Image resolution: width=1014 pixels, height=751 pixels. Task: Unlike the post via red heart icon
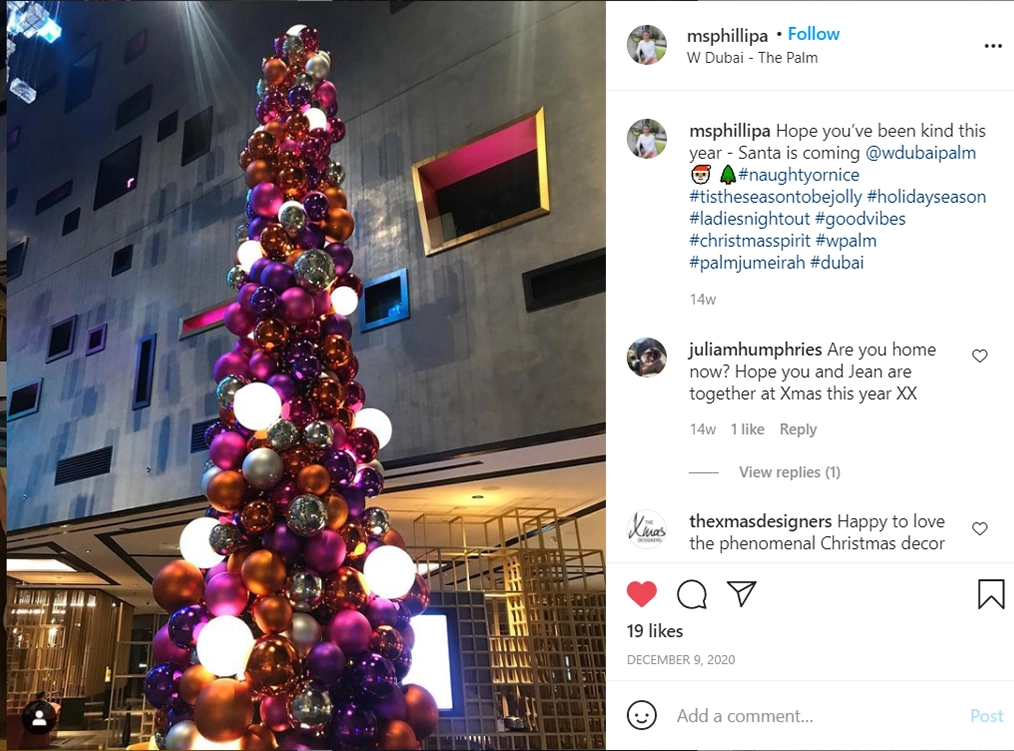642,594
